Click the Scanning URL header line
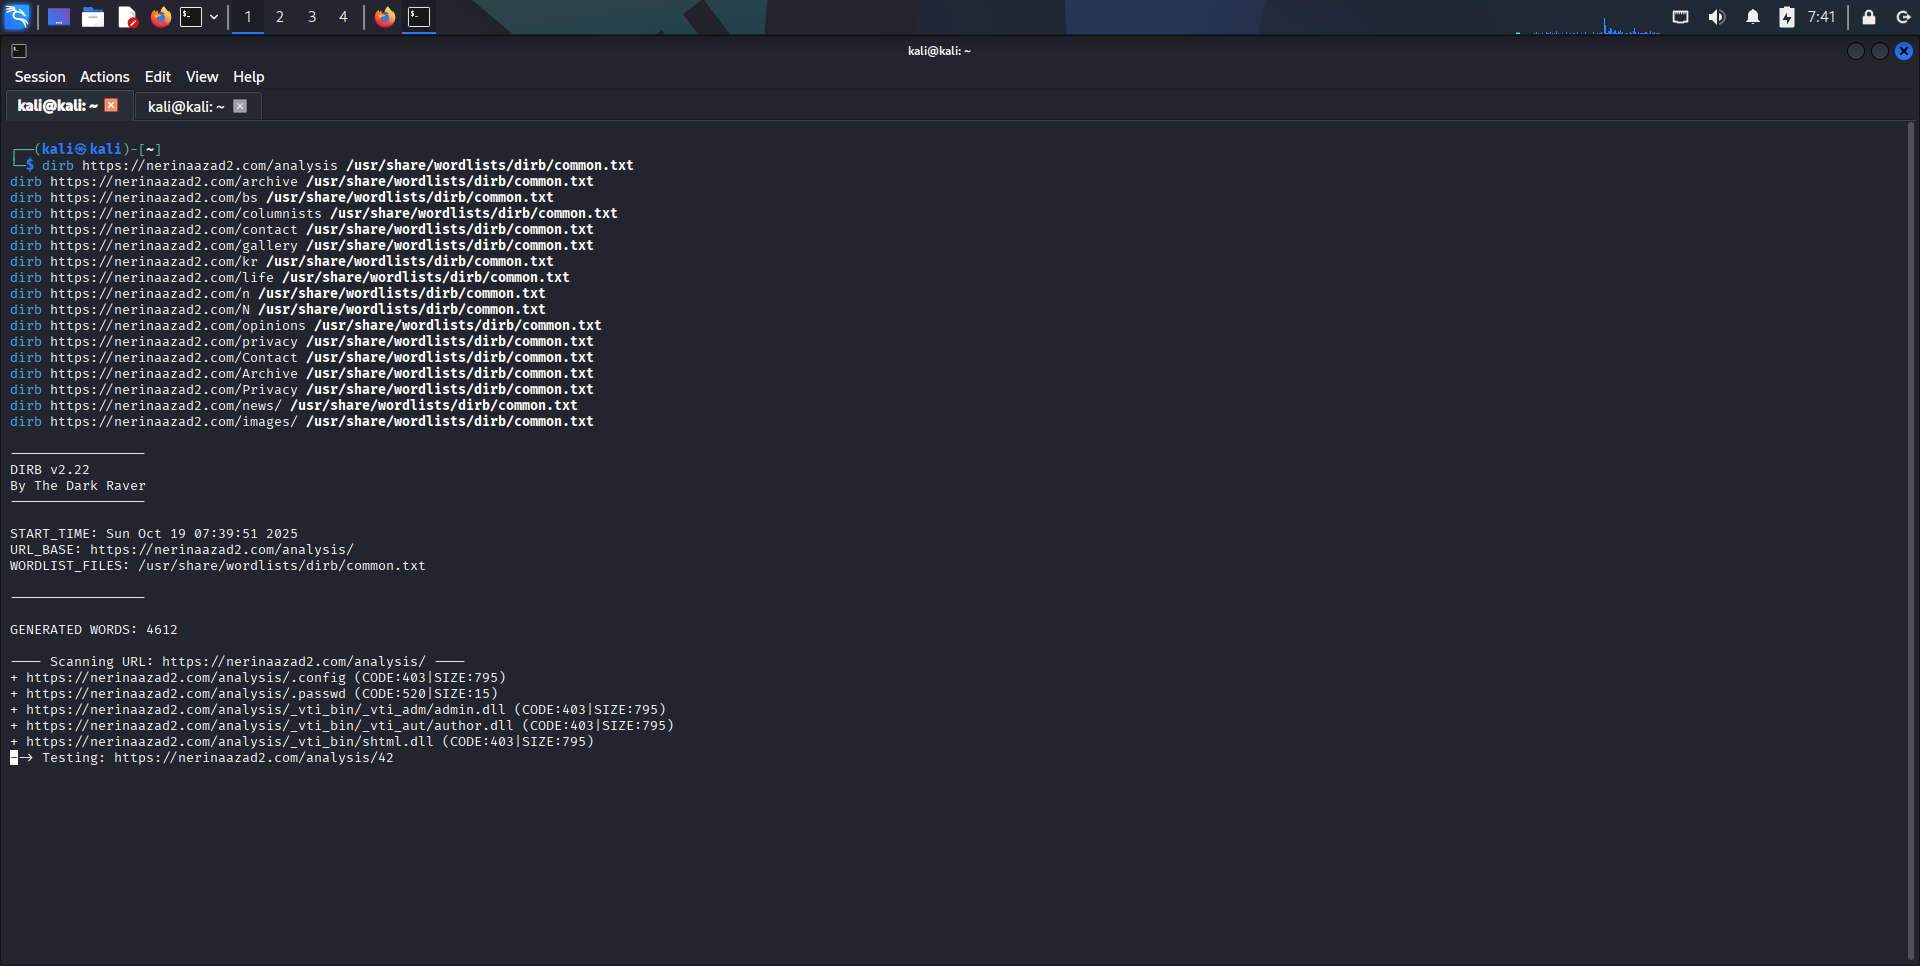 238,662
